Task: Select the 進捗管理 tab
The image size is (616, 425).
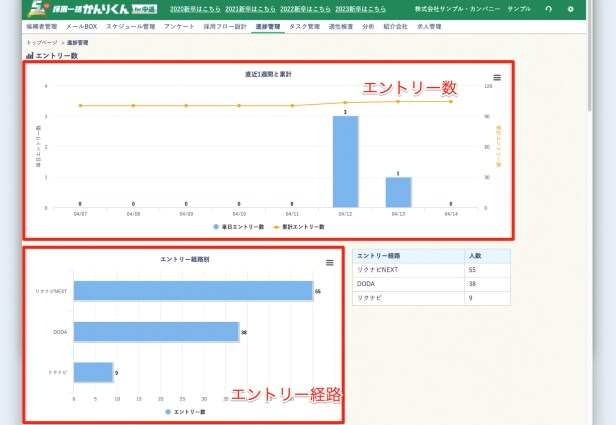Action: pos(268,27)
